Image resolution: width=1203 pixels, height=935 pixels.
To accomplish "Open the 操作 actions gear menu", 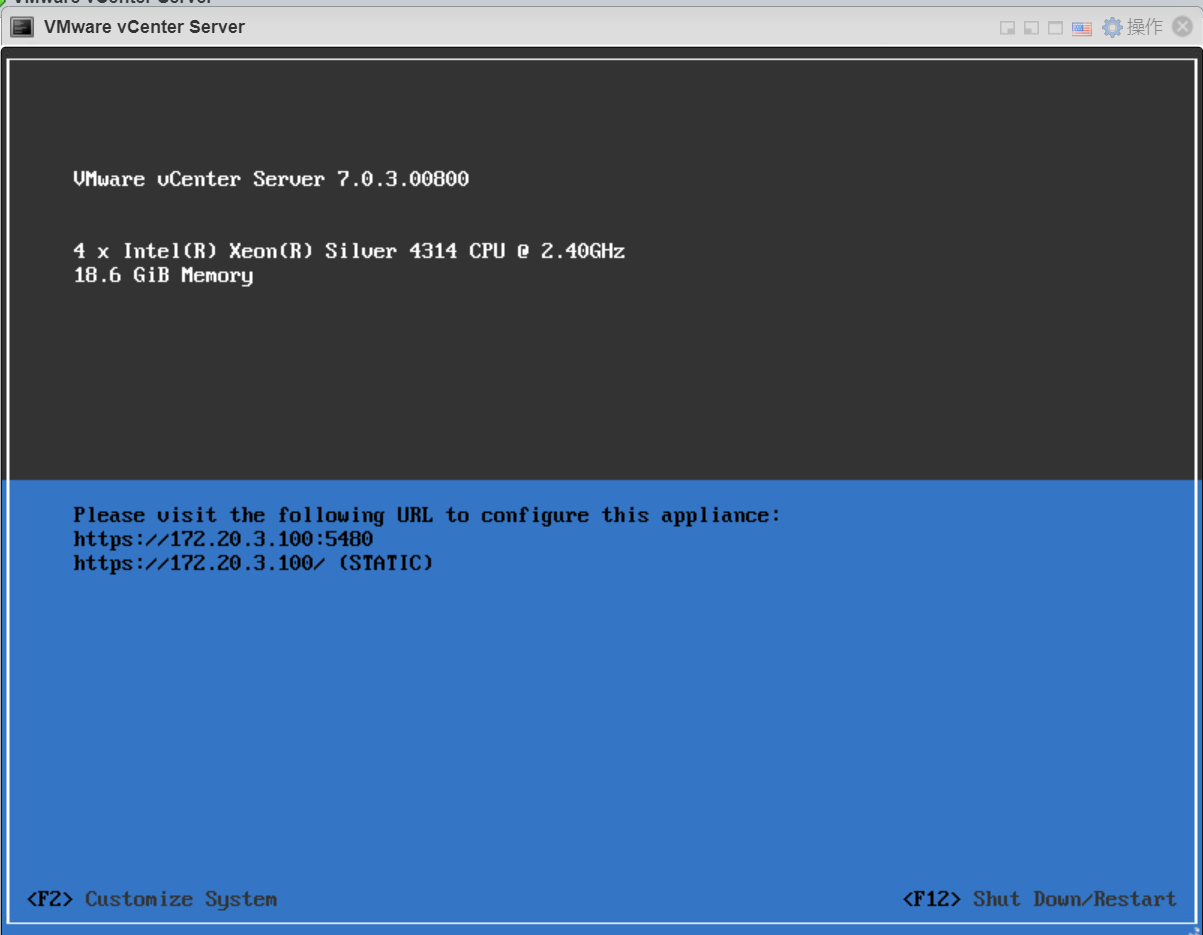I will (x=1132, y=27).
